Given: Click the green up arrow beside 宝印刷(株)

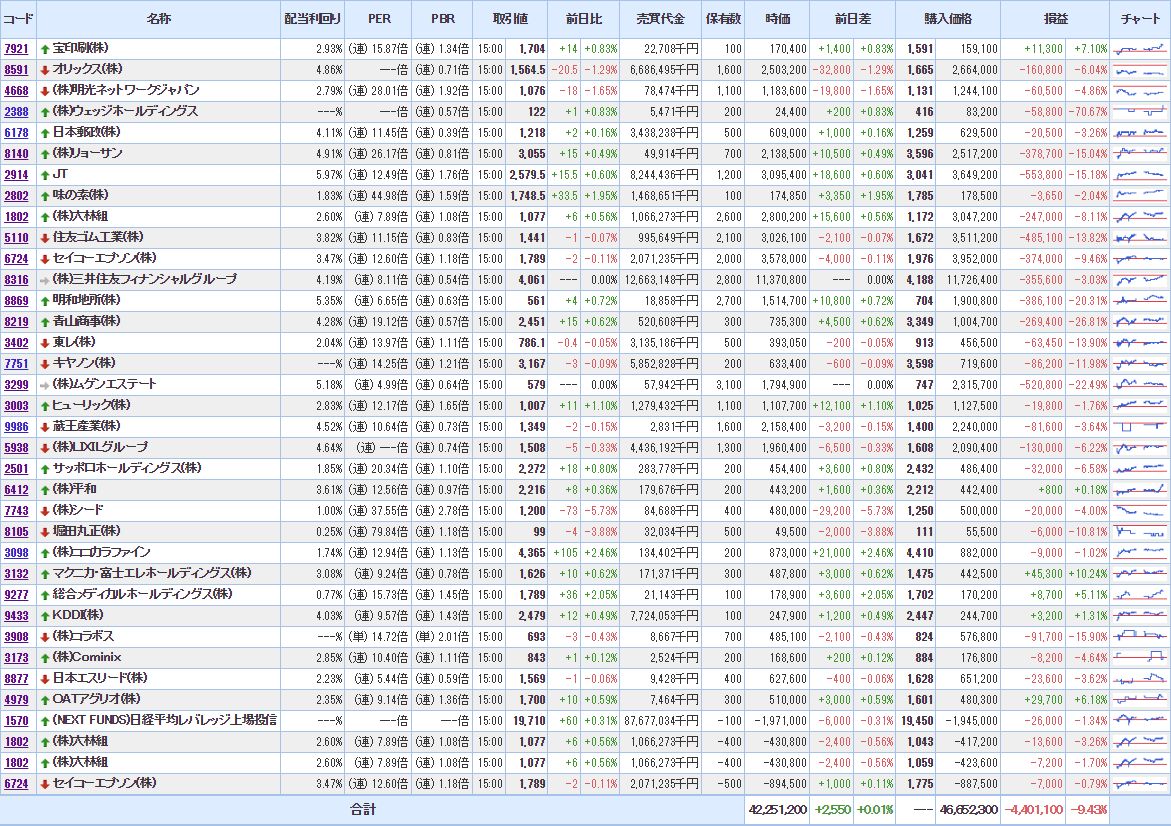Looking at the screenshot, I should 45,49.
